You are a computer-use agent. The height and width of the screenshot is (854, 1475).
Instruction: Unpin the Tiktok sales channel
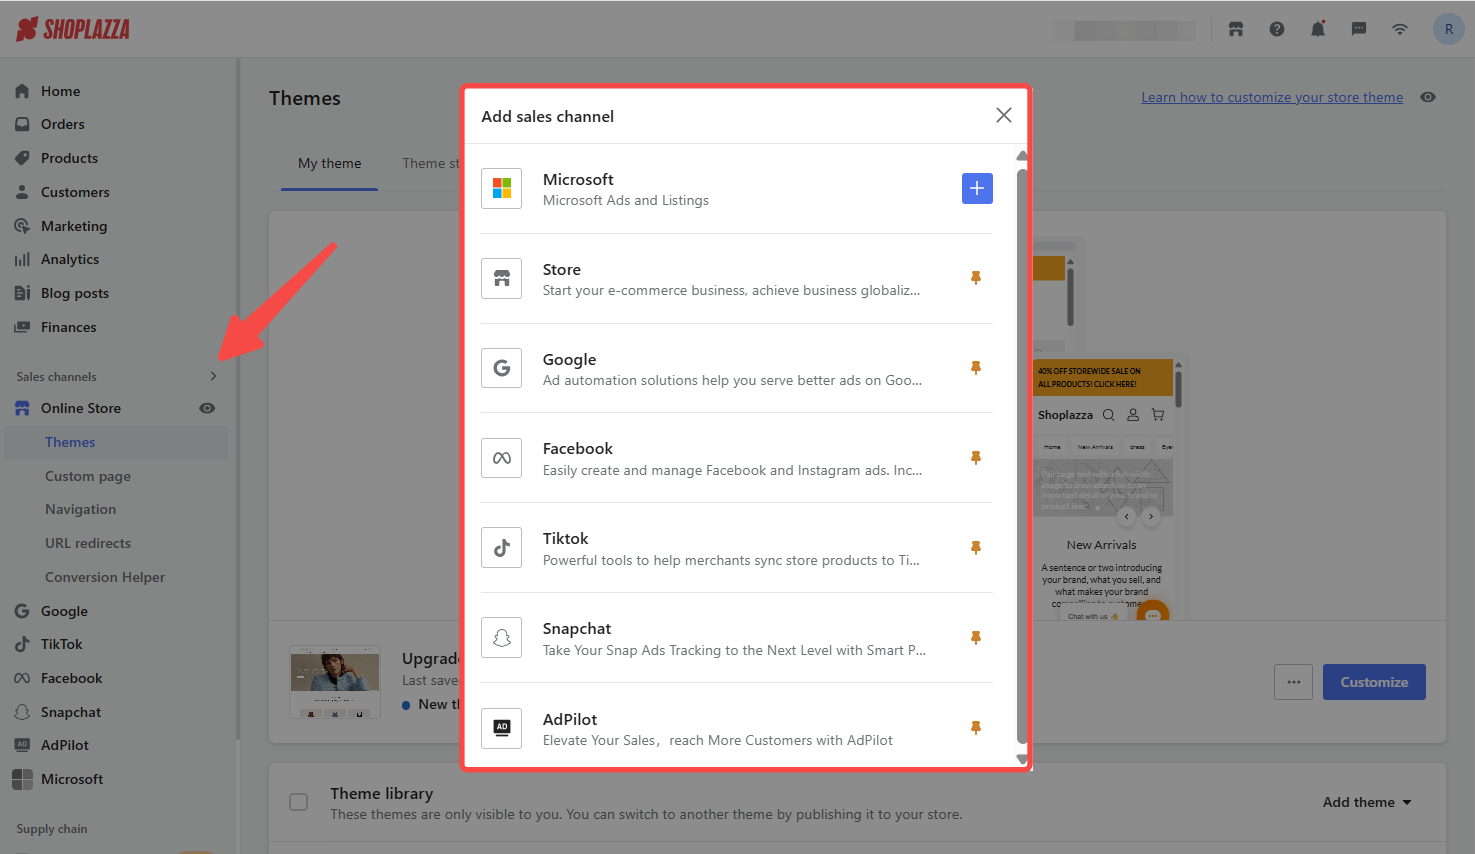(976, 548)
